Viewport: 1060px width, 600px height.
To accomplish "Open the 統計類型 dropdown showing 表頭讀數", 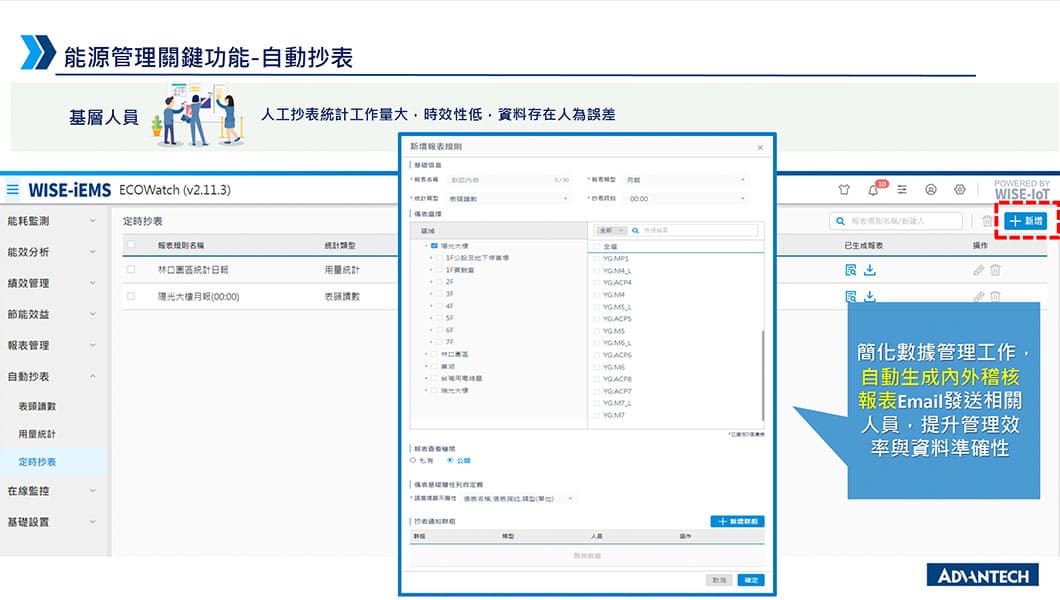I will (x=509, y=199).
